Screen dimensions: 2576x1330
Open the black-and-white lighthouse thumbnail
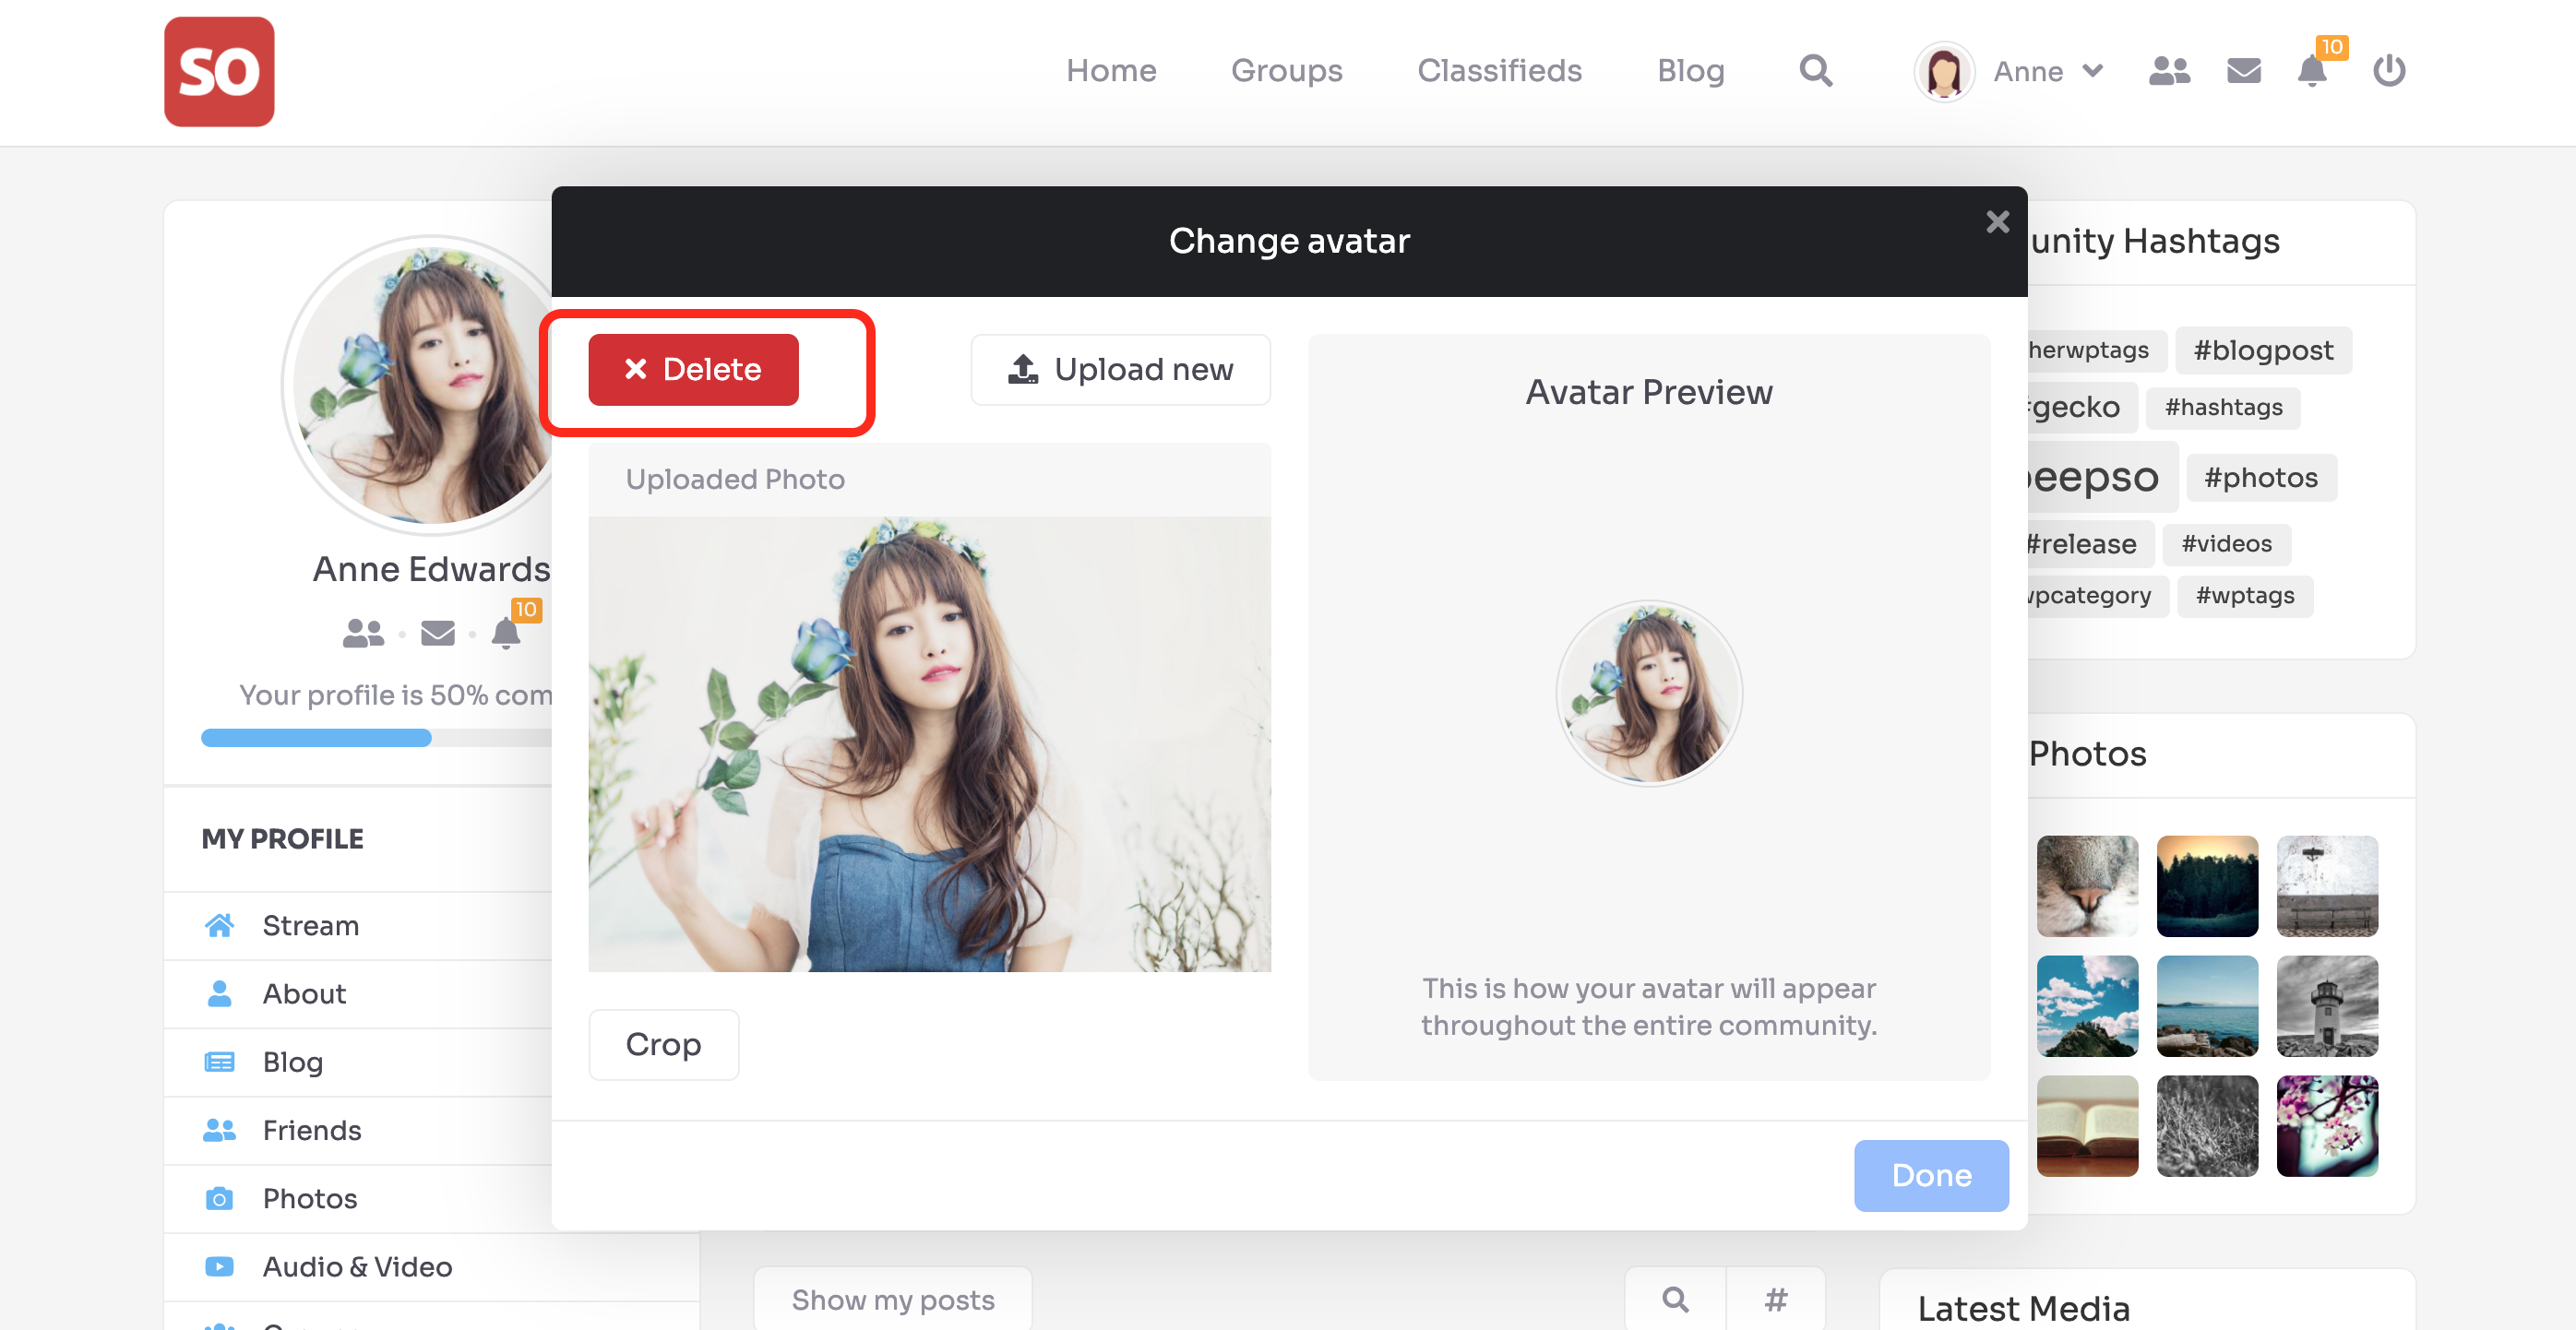tap(2327, 1006)
